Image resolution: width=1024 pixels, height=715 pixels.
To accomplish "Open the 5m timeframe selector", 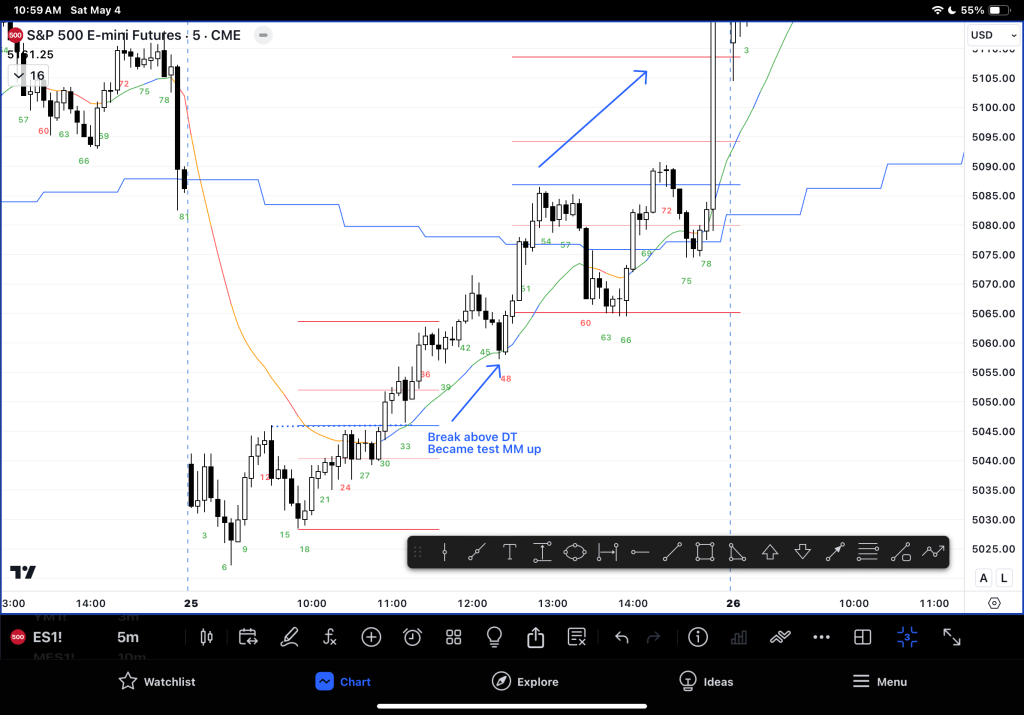I will [x=128, y=637].
